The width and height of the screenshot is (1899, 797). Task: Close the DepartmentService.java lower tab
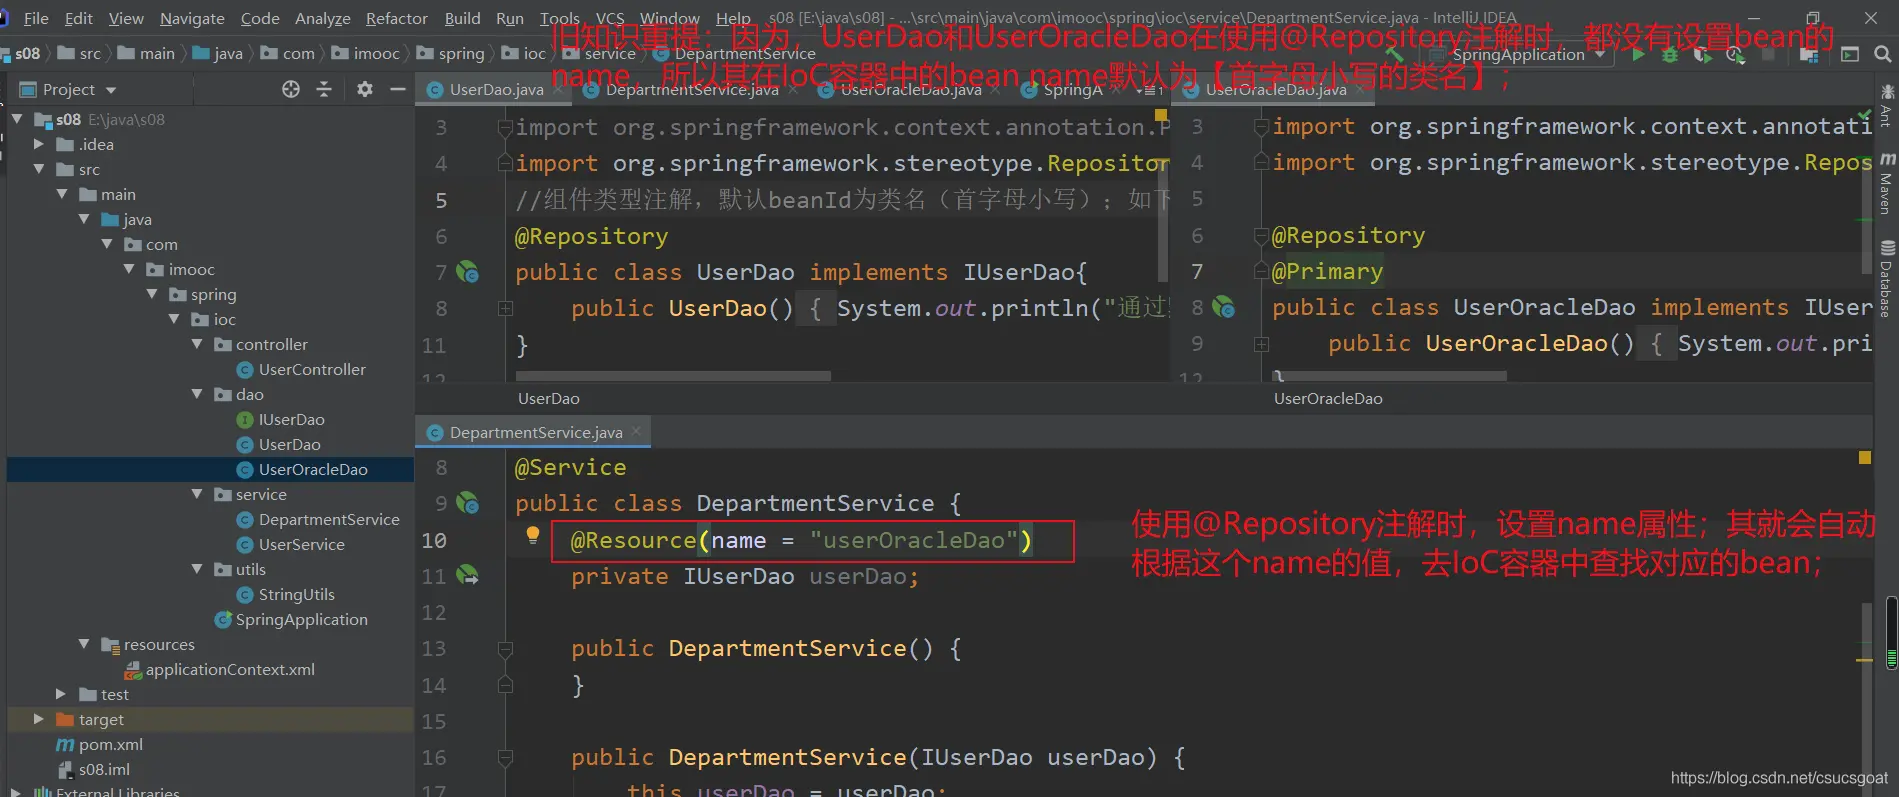tap(635, 431)
